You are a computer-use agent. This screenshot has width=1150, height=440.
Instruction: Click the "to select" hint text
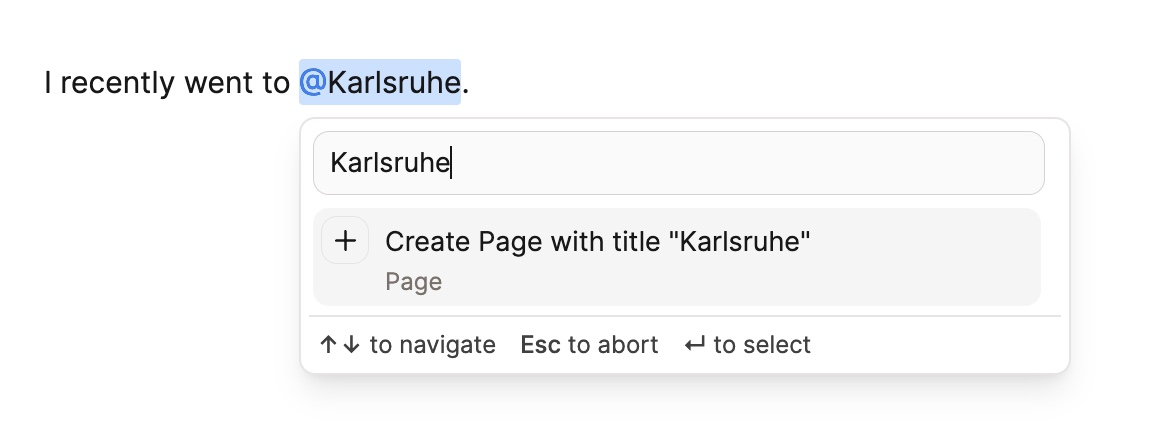click(762, 345)
